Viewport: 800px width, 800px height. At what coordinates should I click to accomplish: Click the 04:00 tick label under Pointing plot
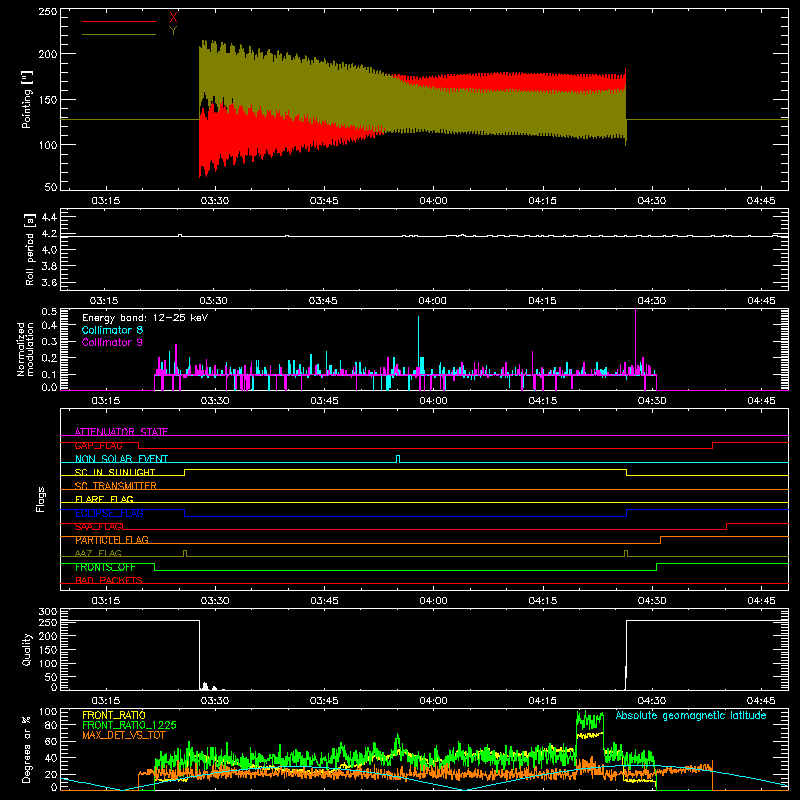click(x=433, y=201)
